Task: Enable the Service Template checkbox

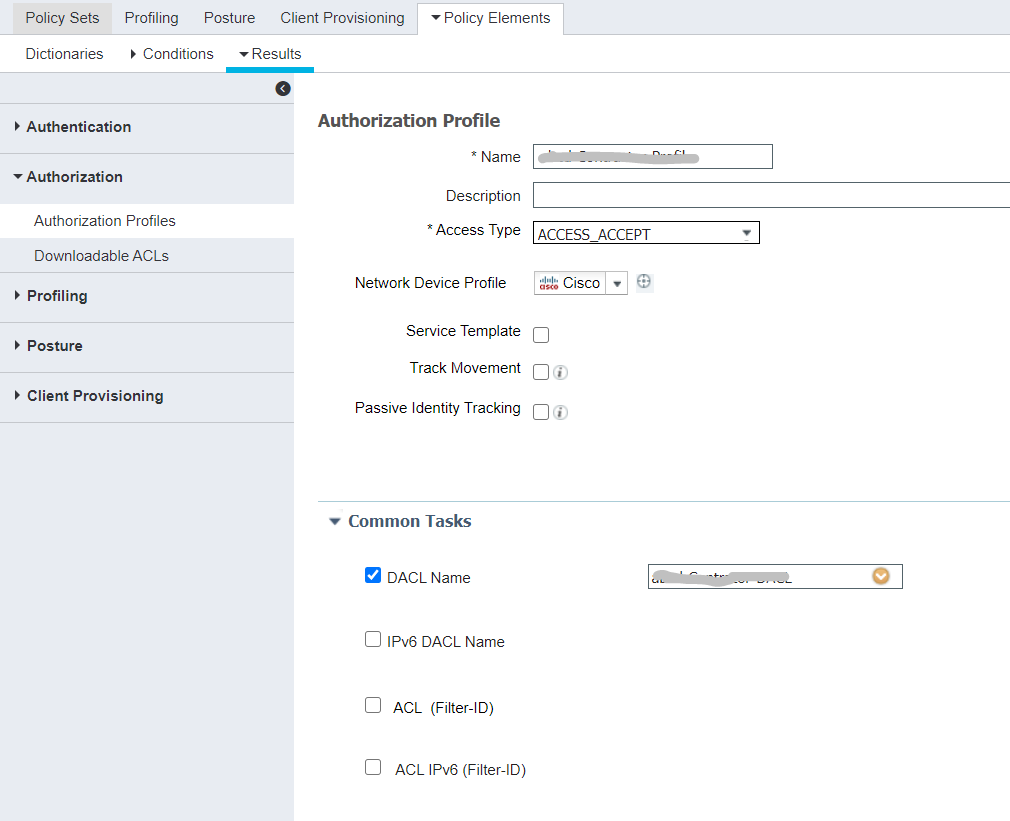Action: coord(541,334)
